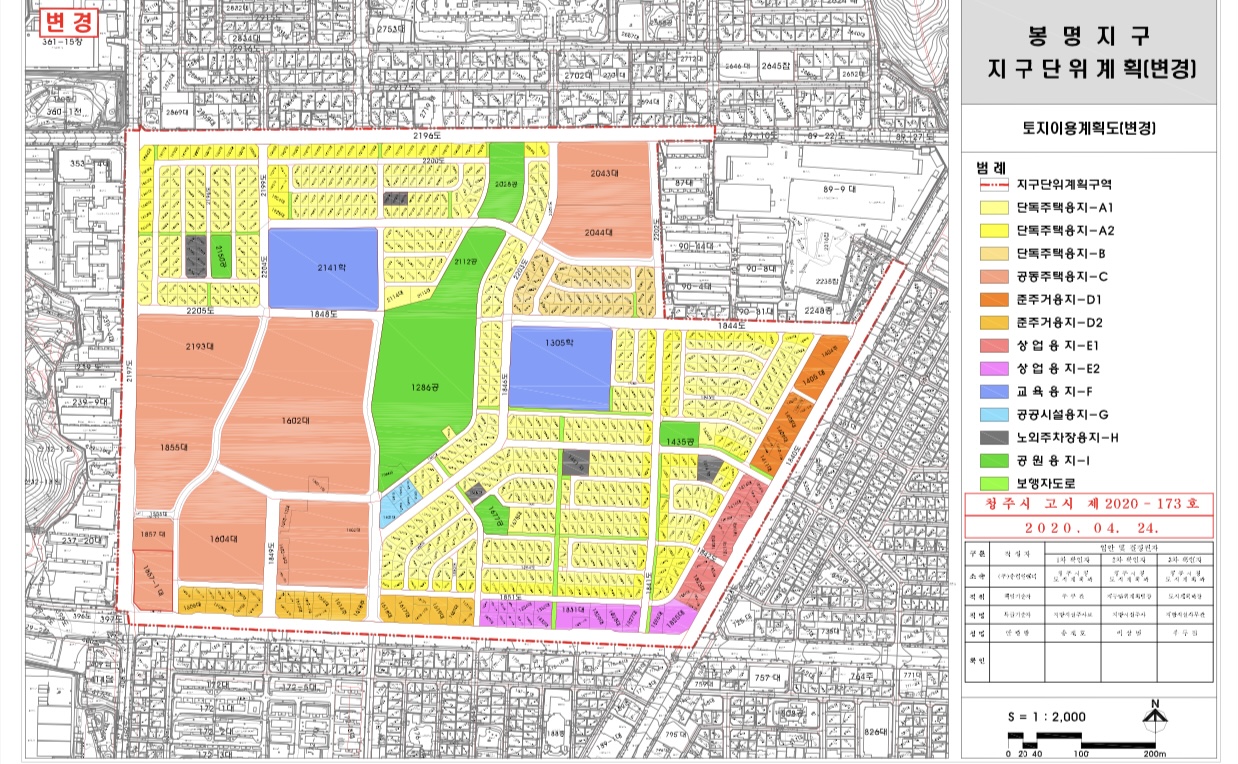
Task: Click the 공동주택용지-C legend label
Action: point(1064,277)
